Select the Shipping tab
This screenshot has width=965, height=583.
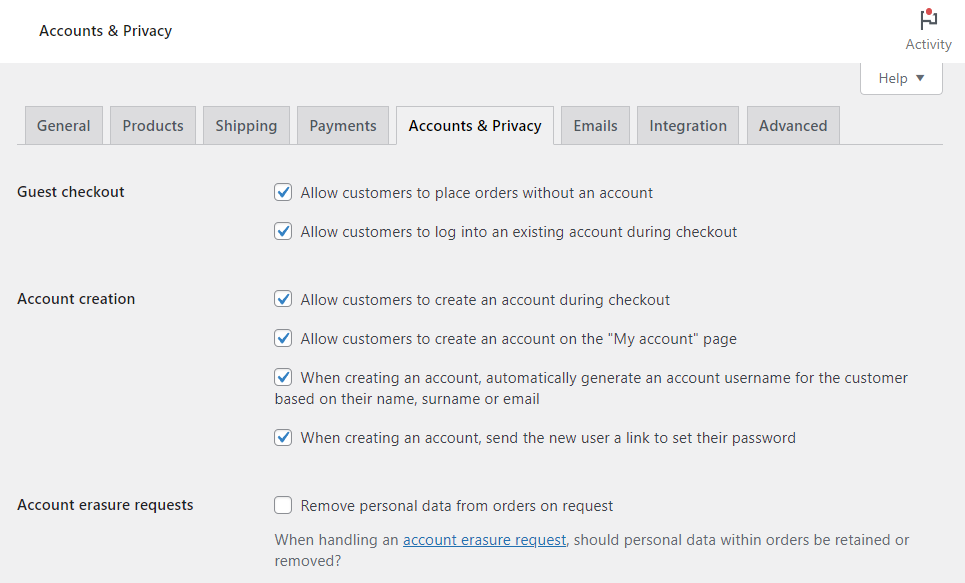tap(246, 125)
